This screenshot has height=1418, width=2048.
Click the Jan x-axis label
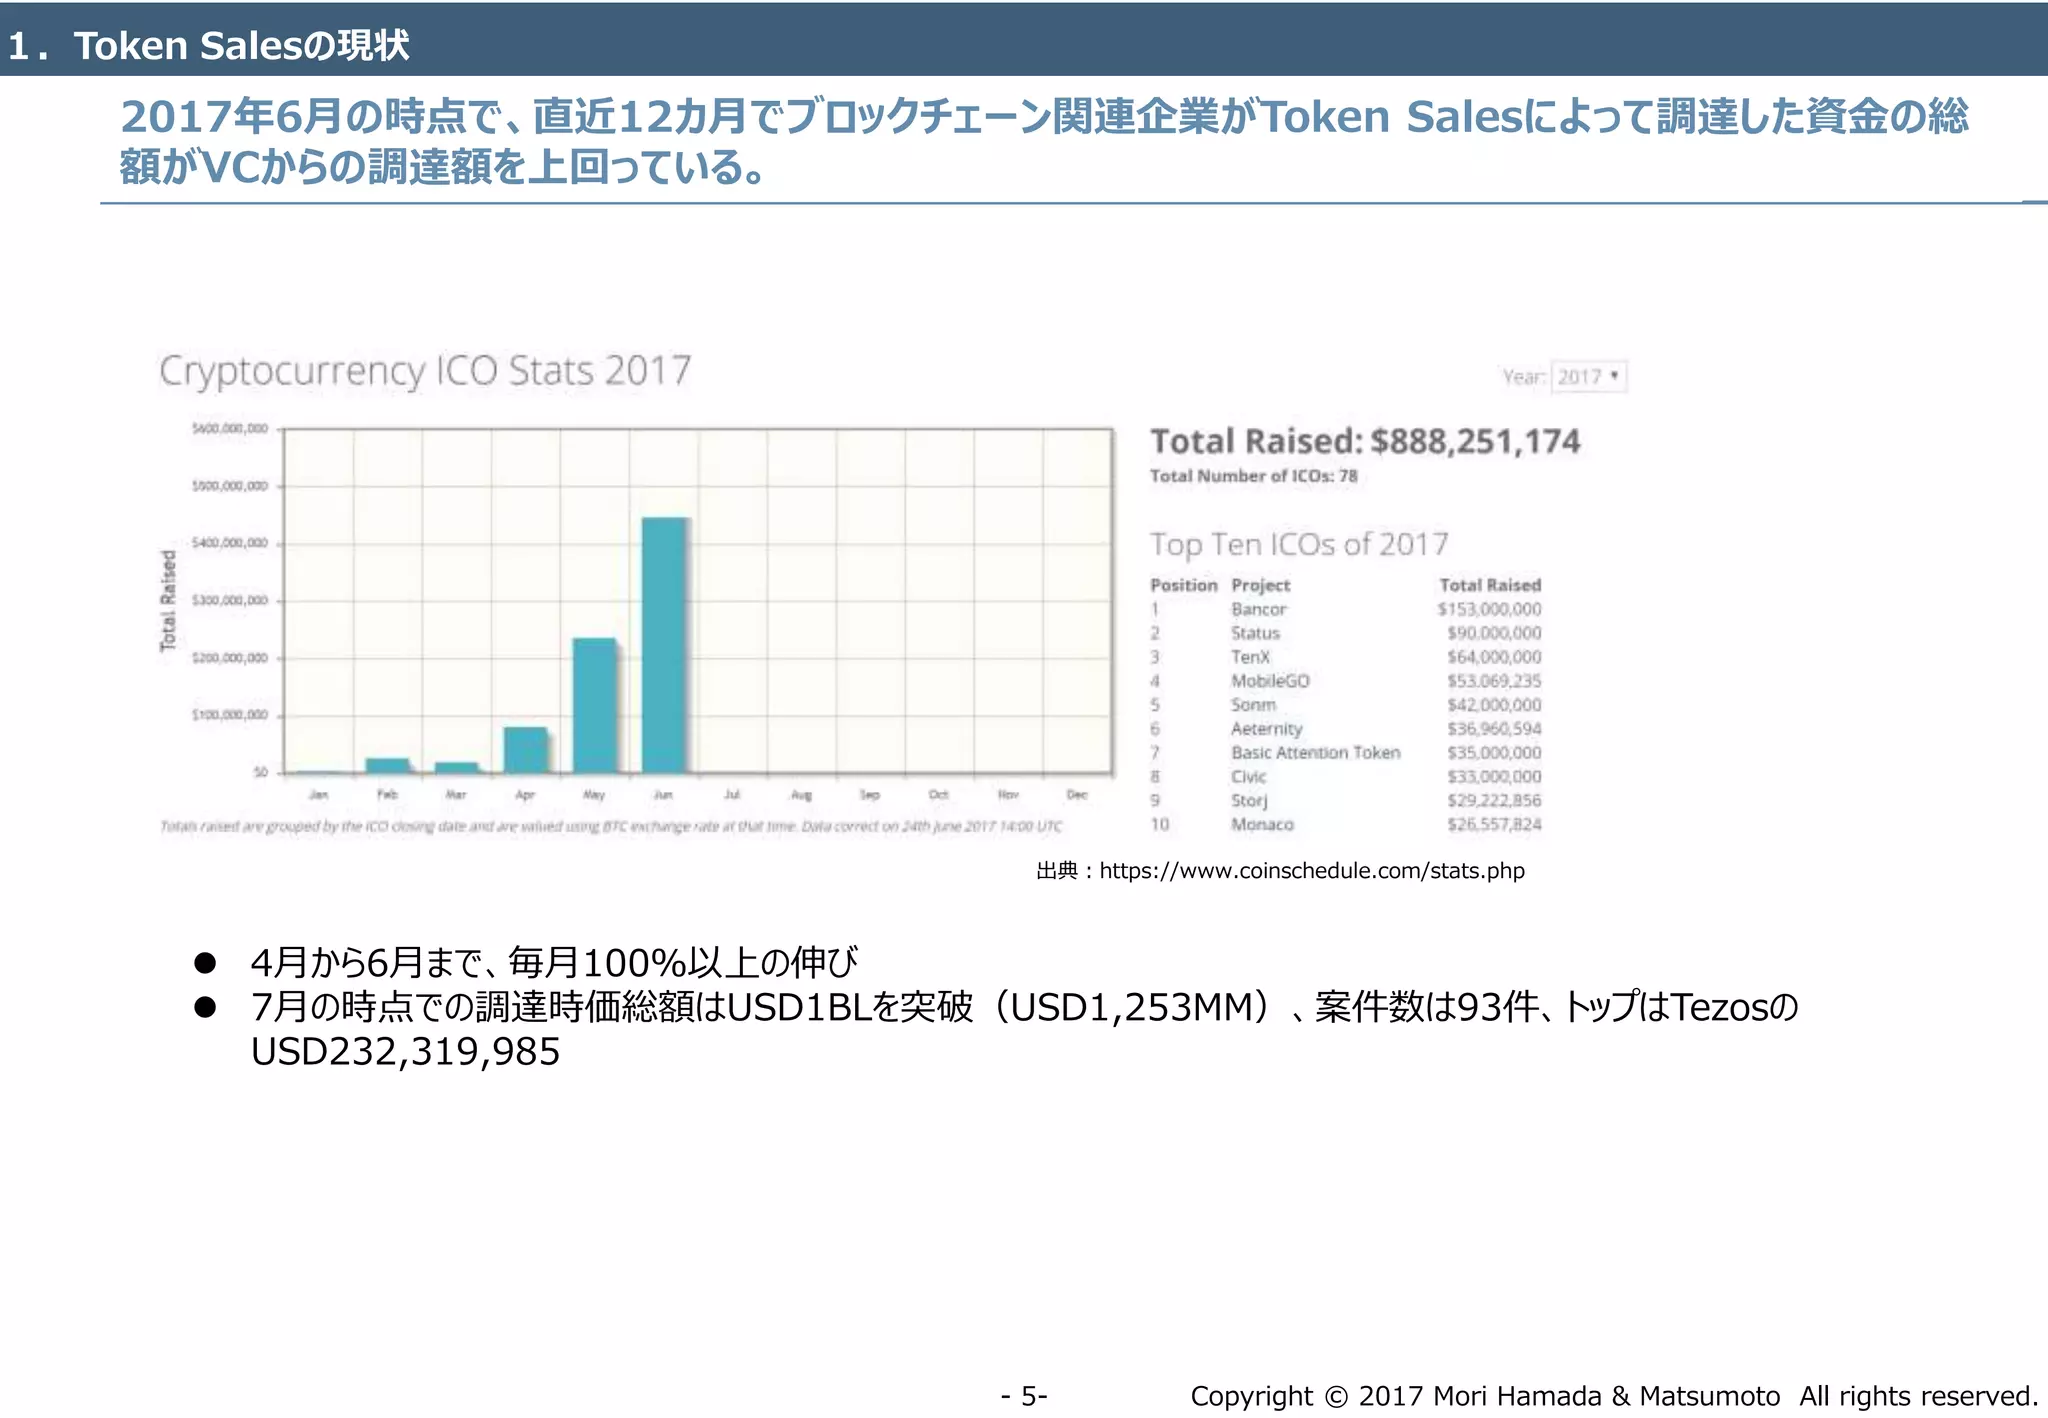click(319, 795)
